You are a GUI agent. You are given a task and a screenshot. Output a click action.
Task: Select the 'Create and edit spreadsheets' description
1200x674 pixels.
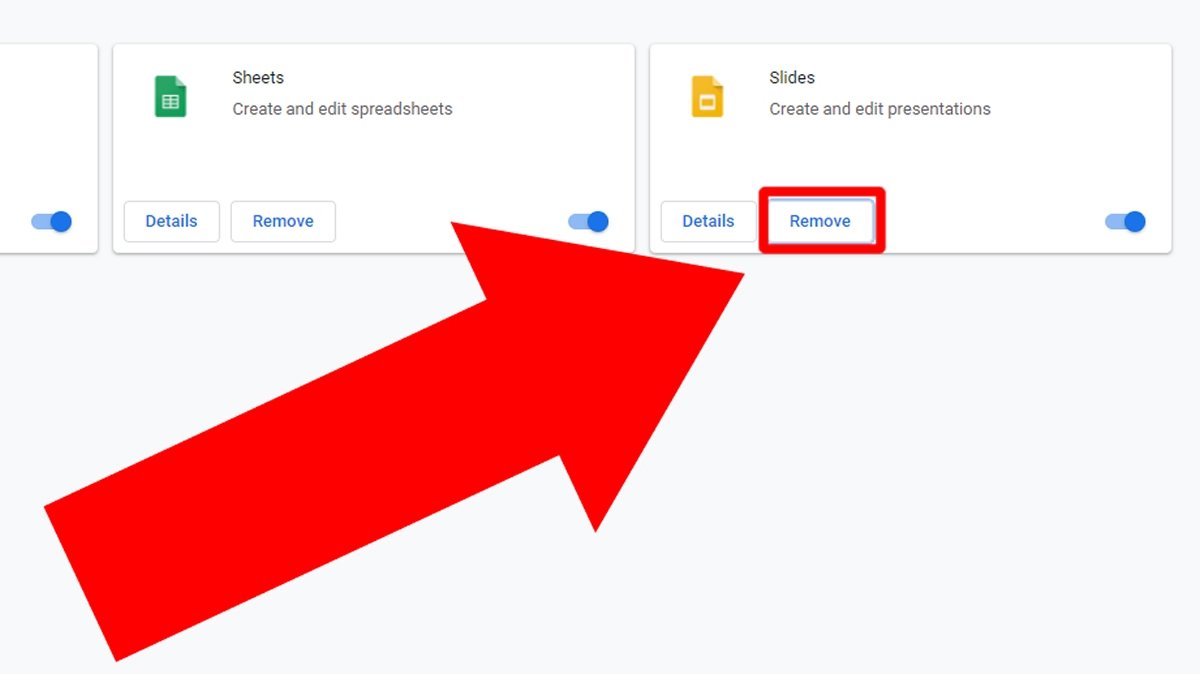coord(342,109)
